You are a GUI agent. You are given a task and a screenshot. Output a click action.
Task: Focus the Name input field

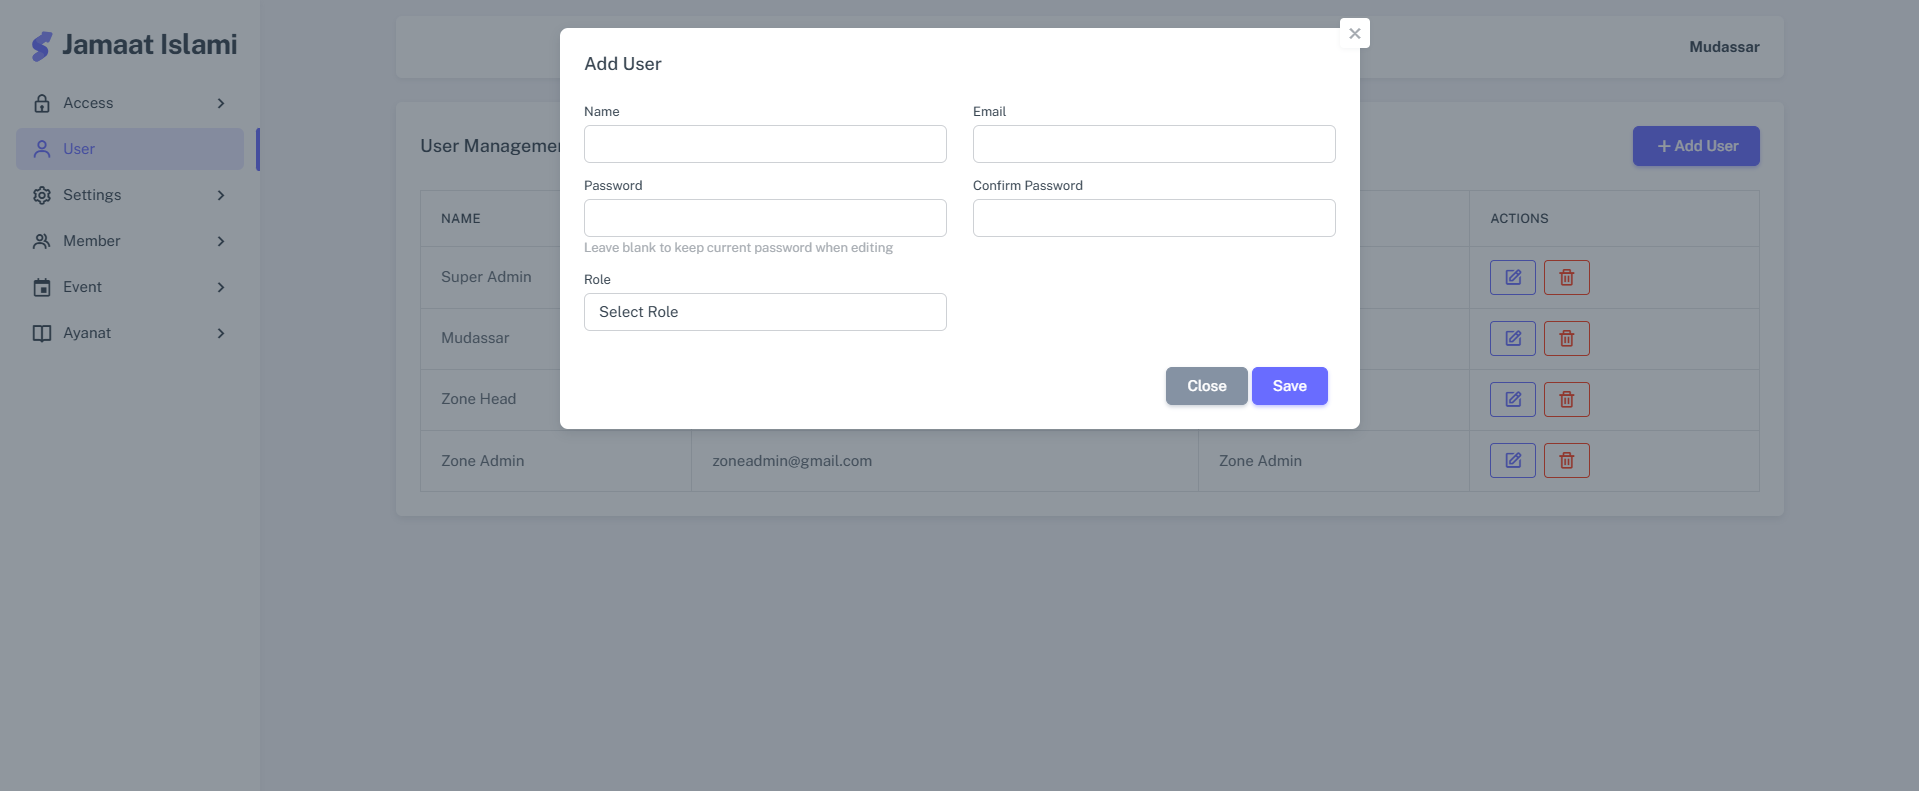(x=765, y=144)
